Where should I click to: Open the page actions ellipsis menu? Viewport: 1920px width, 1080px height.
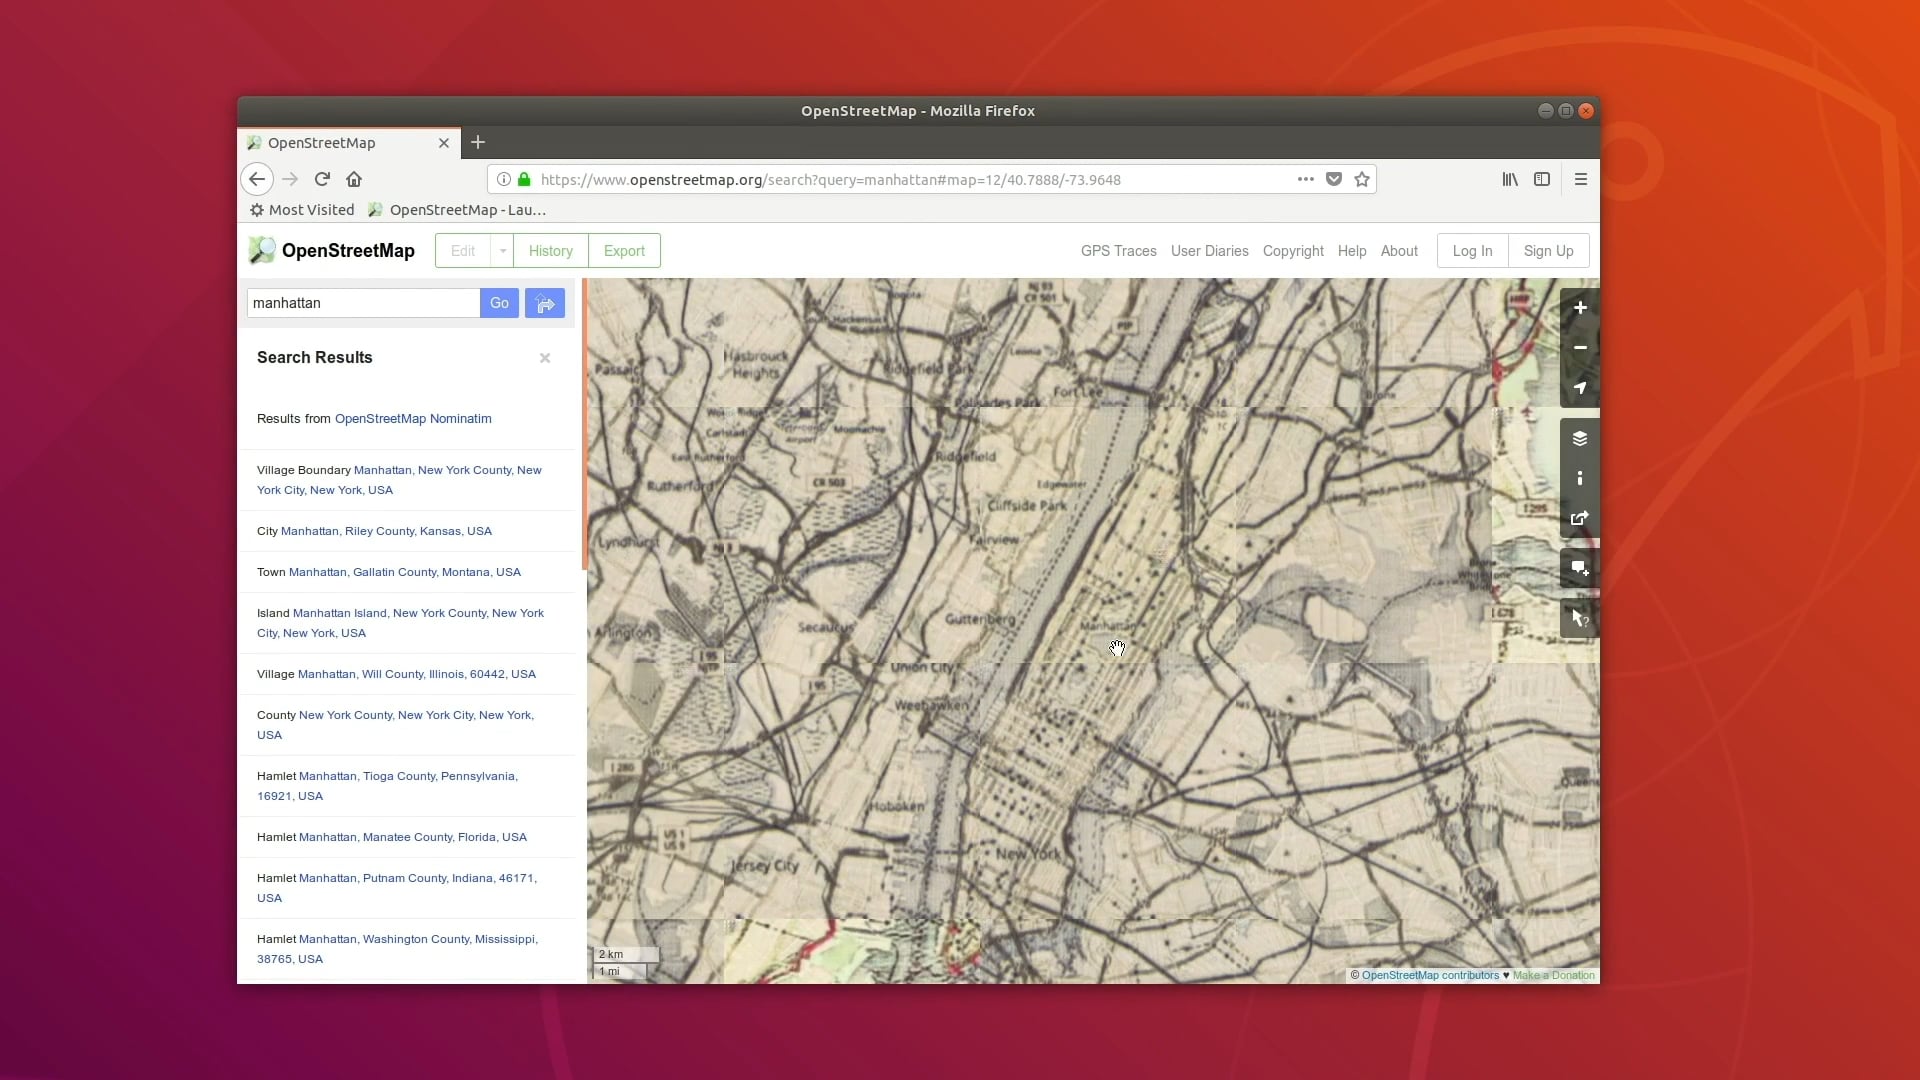point(1305,179)
